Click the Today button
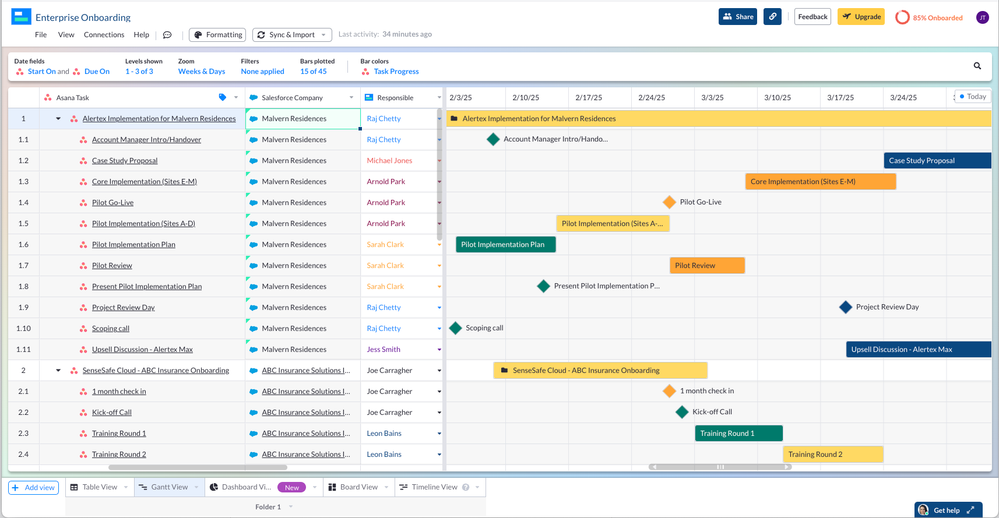This screenshot has height=518, width=999. coord(973,96)
